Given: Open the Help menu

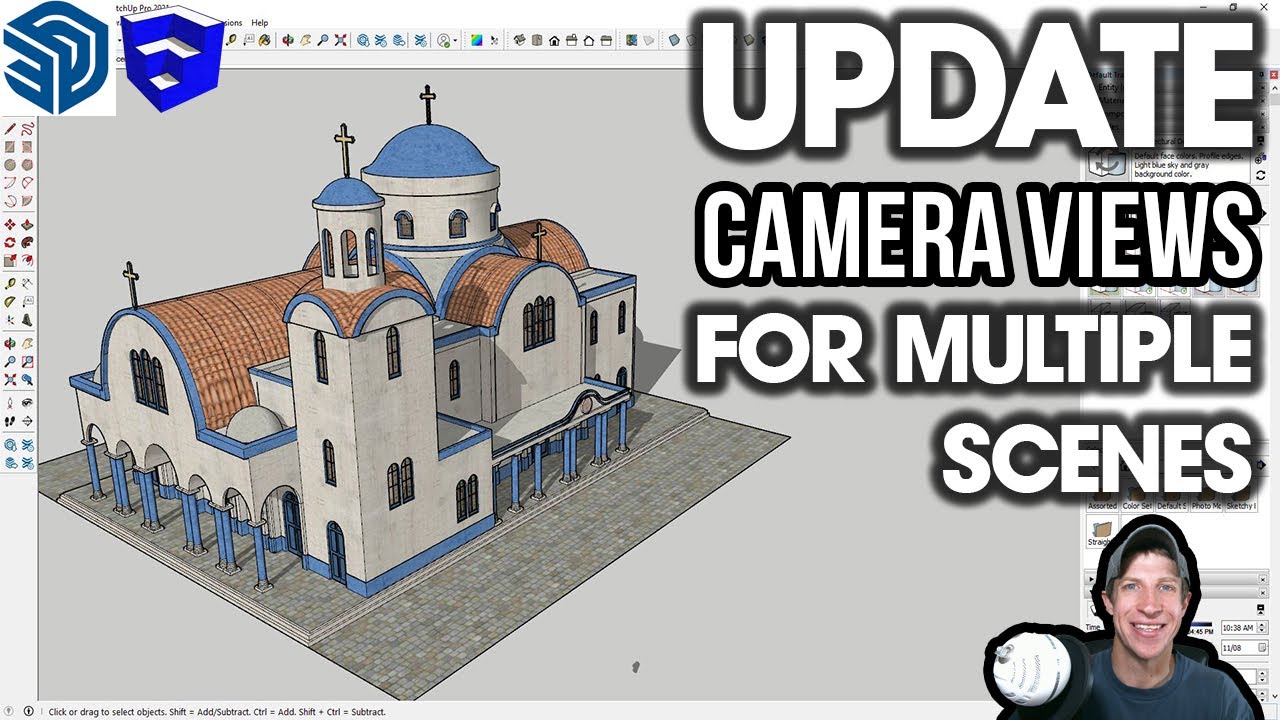Looking at the screenshot, I should 259,22.
